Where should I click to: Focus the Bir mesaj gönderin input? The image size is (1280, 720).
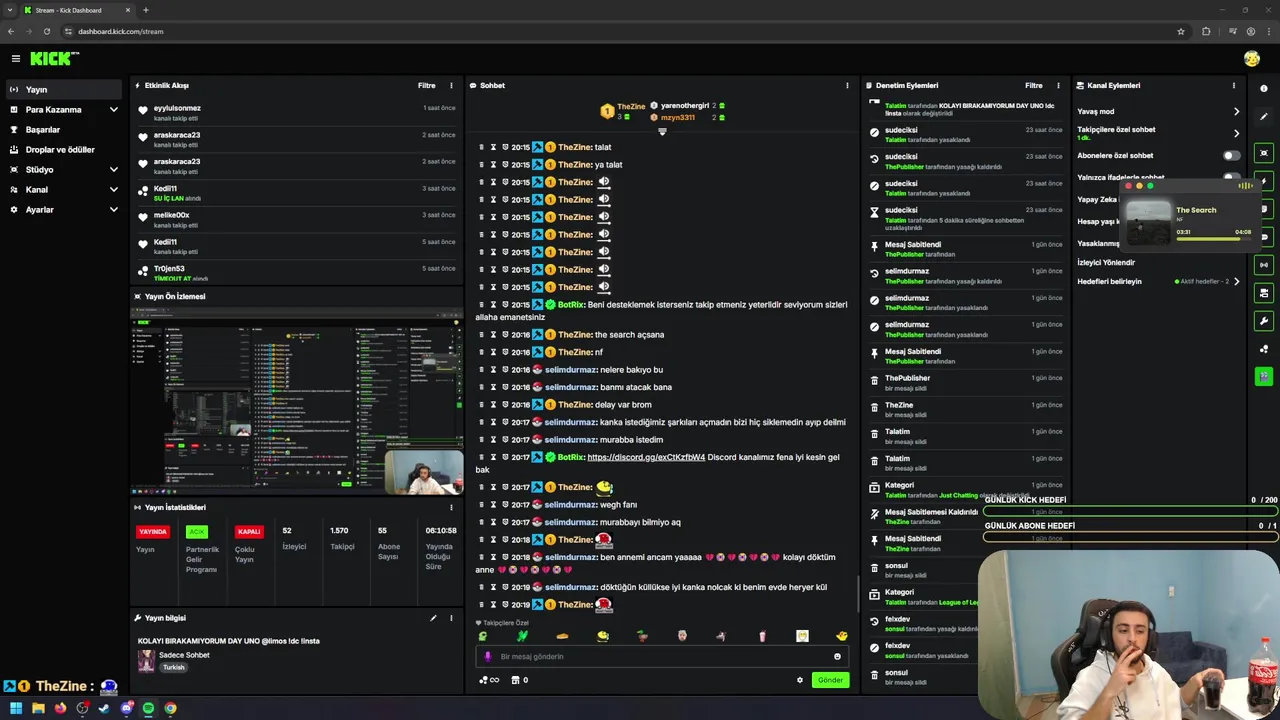pyautogui.click(x=660, y=657)
